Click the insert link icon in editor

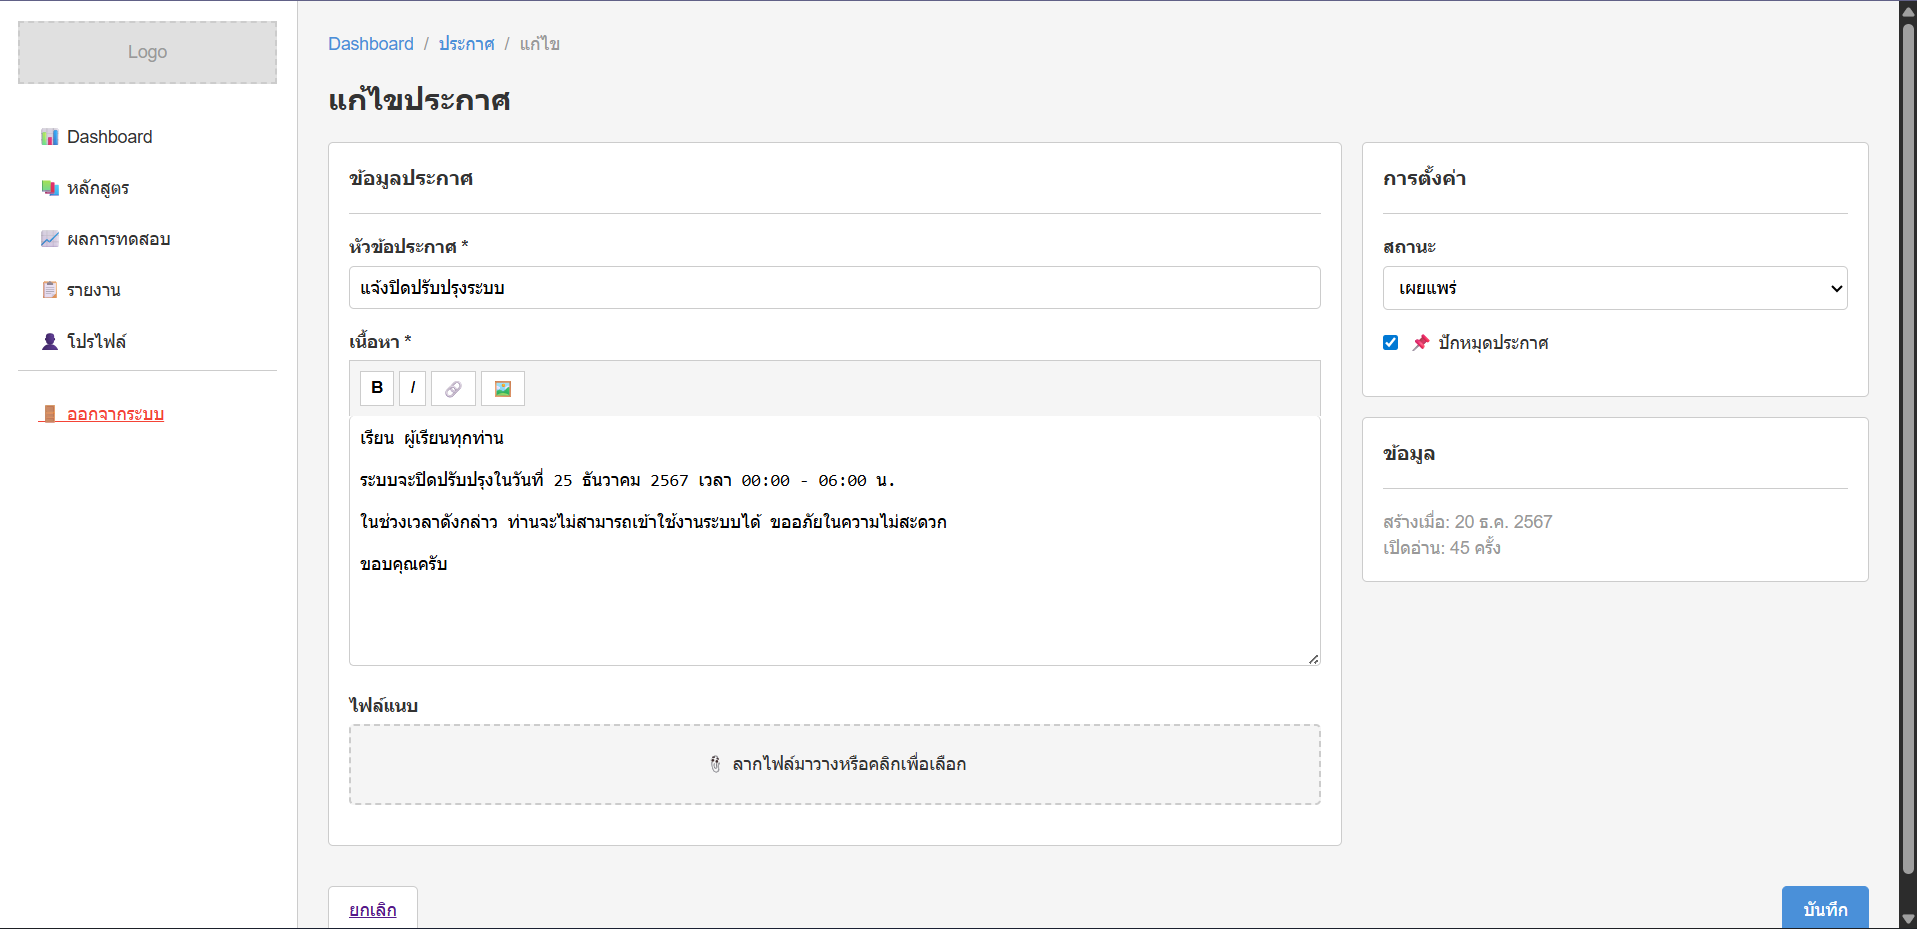tap(453, 389)
